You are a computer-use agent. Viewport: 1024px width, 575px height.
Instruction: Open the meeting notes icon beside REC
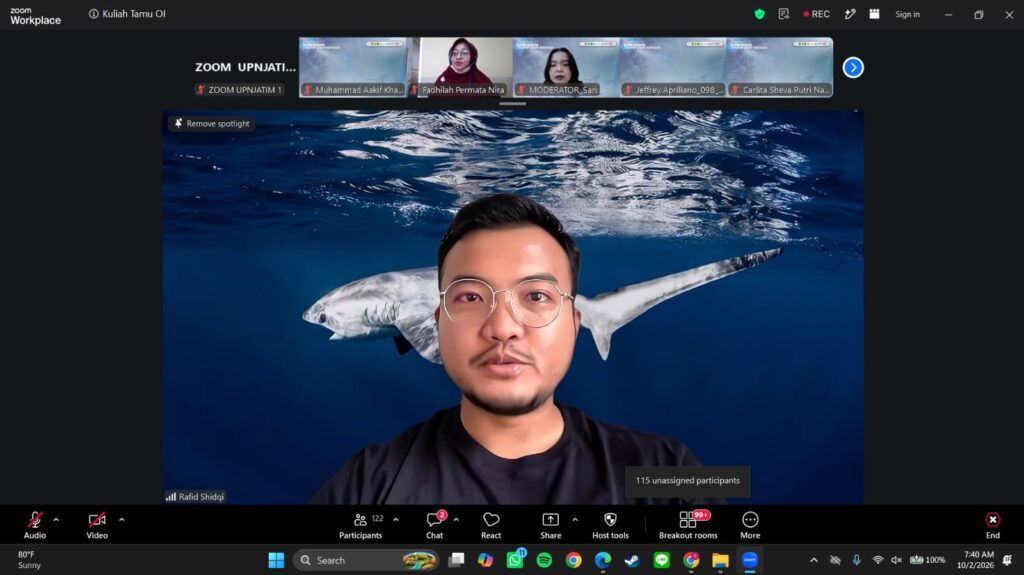(x=784, y=14)
